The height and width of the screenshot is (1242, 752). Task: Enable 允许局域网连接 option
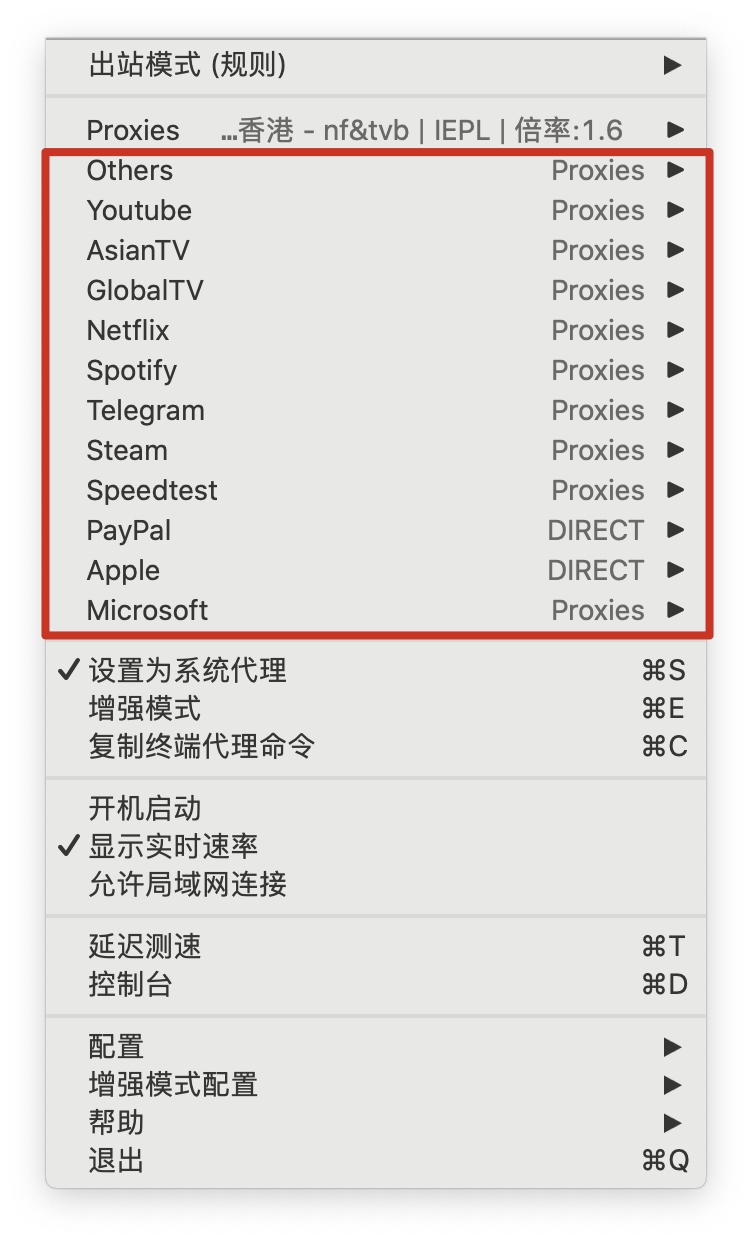(x=188, y=884)
